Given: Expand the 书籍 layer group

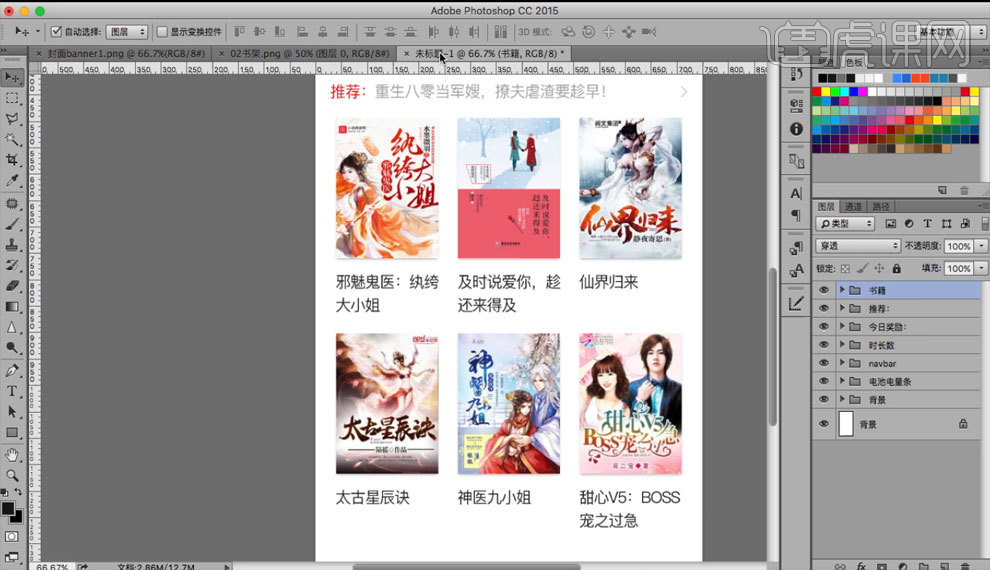Looking at the screenshot, I should click(842, 290).
